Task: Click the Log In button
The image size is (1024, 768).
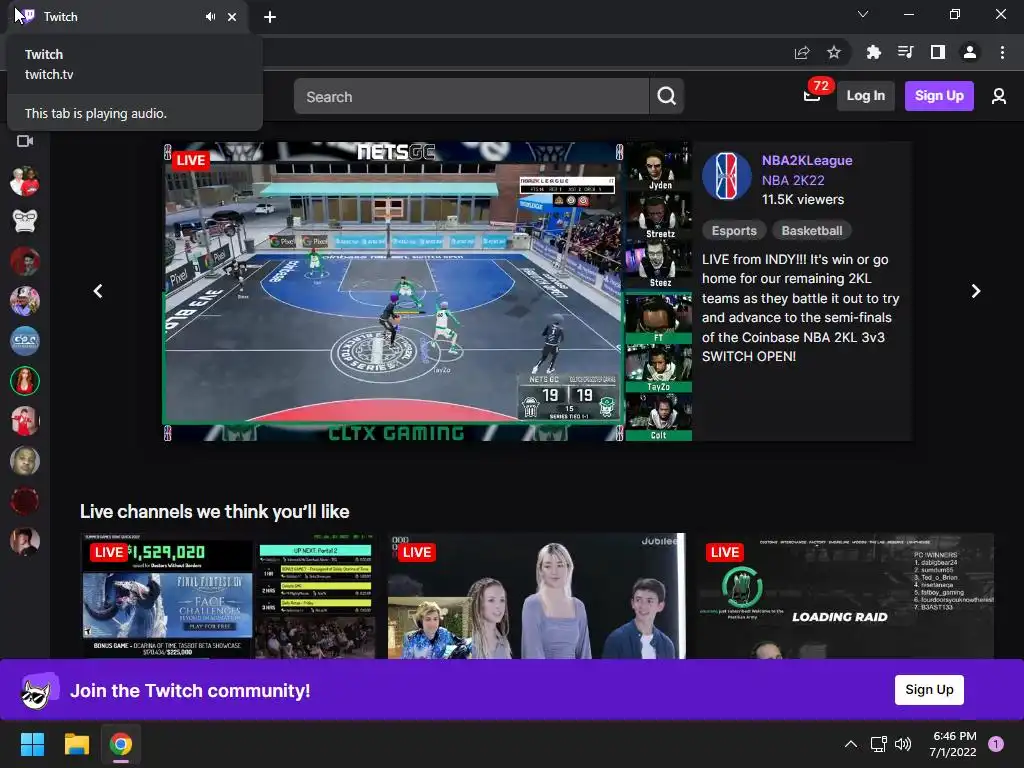Action: coord(865,96)
